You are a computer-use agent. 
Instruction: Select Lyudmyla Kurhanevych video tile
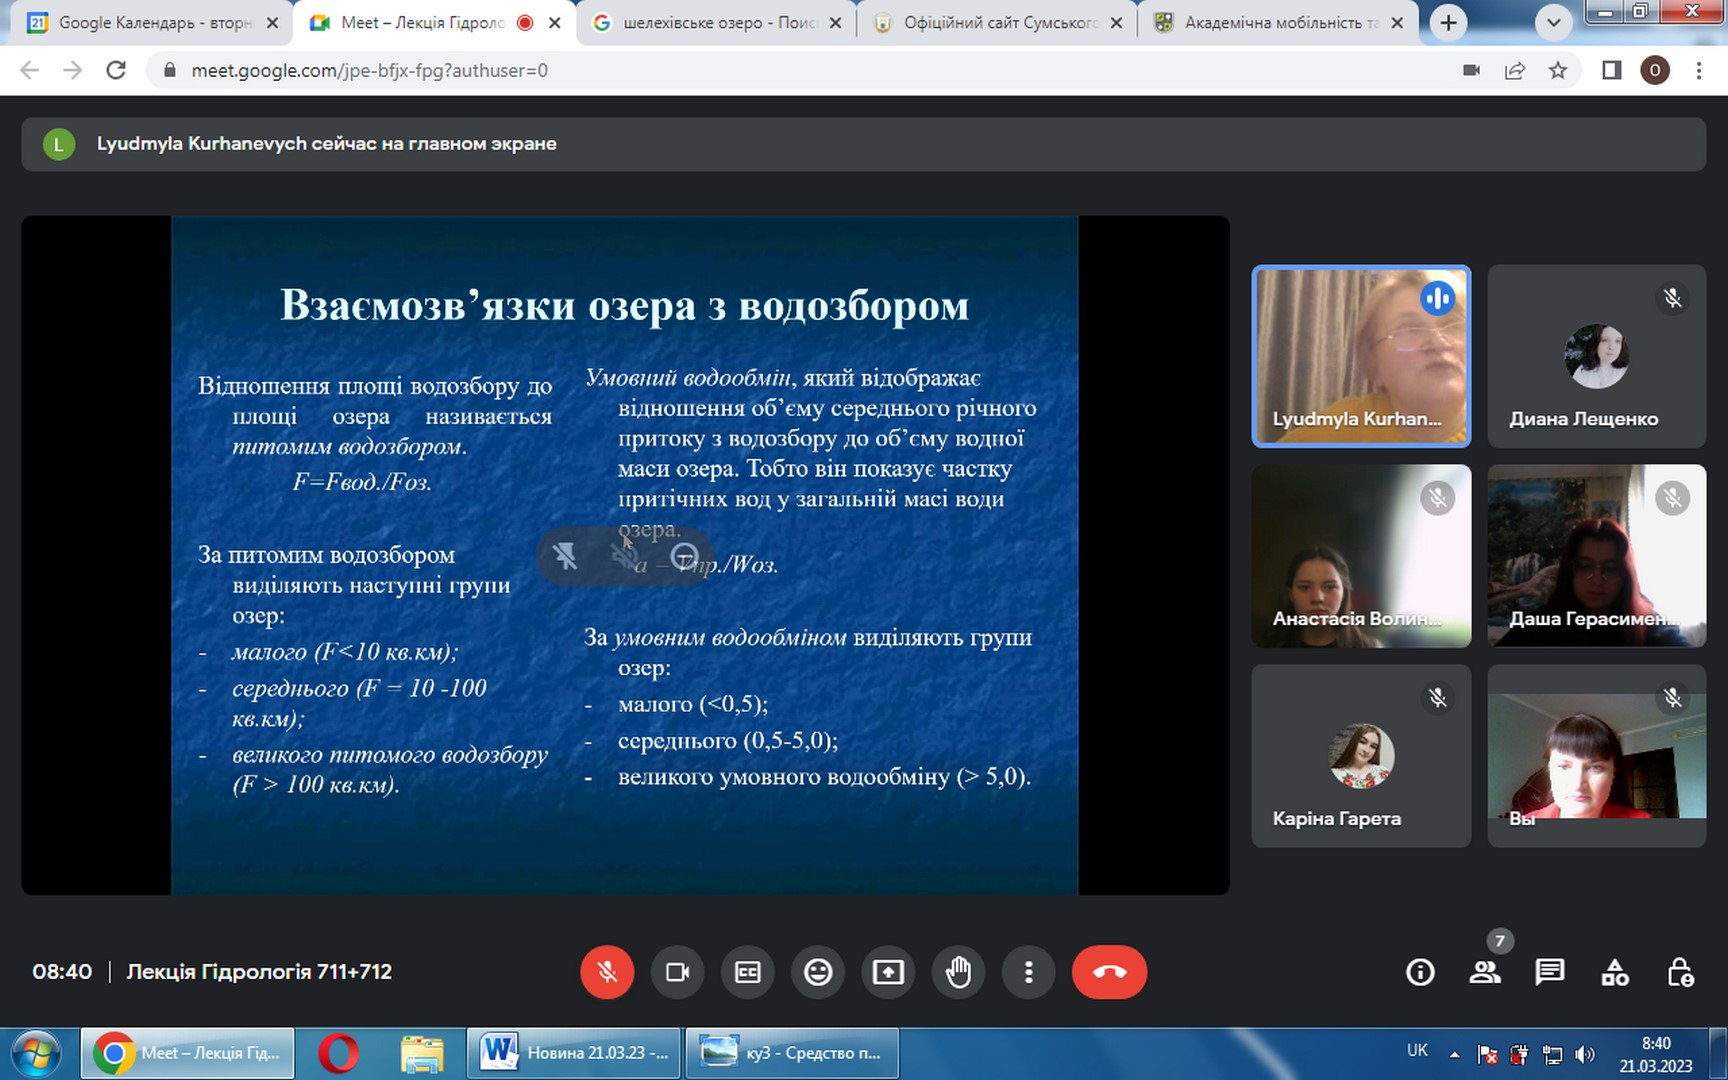tap(1361, 356)
